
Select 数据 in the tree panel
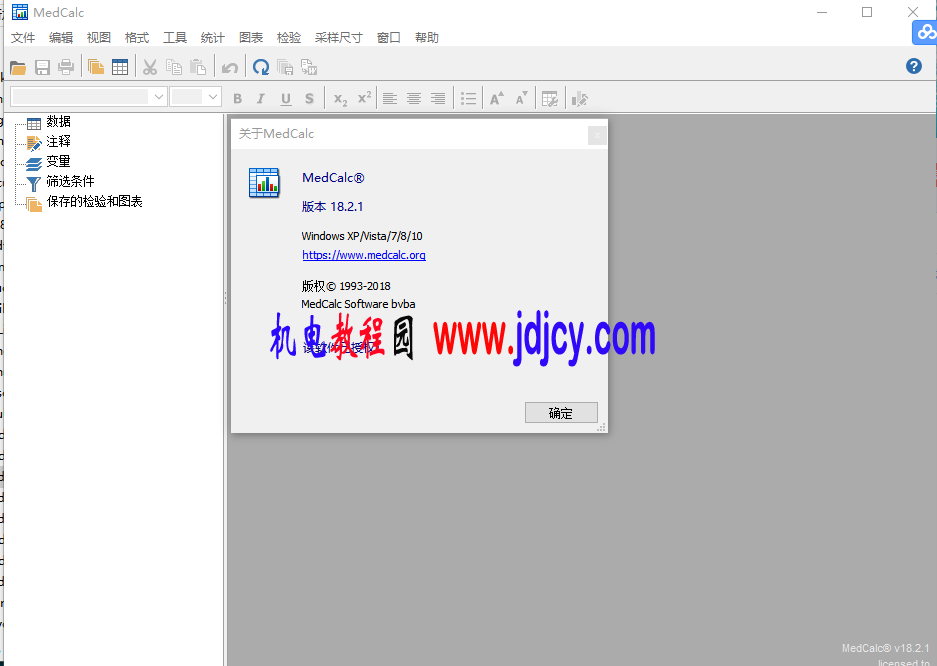59,121
